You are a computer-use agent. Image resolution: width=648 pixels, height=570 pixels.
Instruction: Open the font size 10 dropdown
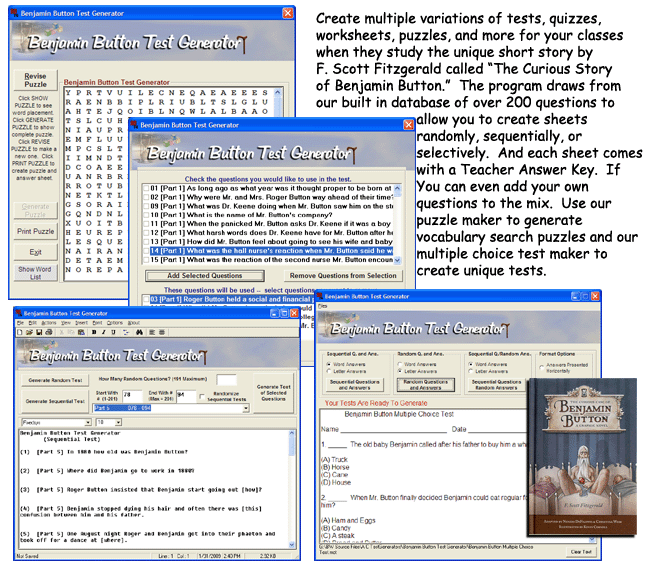click(118, 422)
